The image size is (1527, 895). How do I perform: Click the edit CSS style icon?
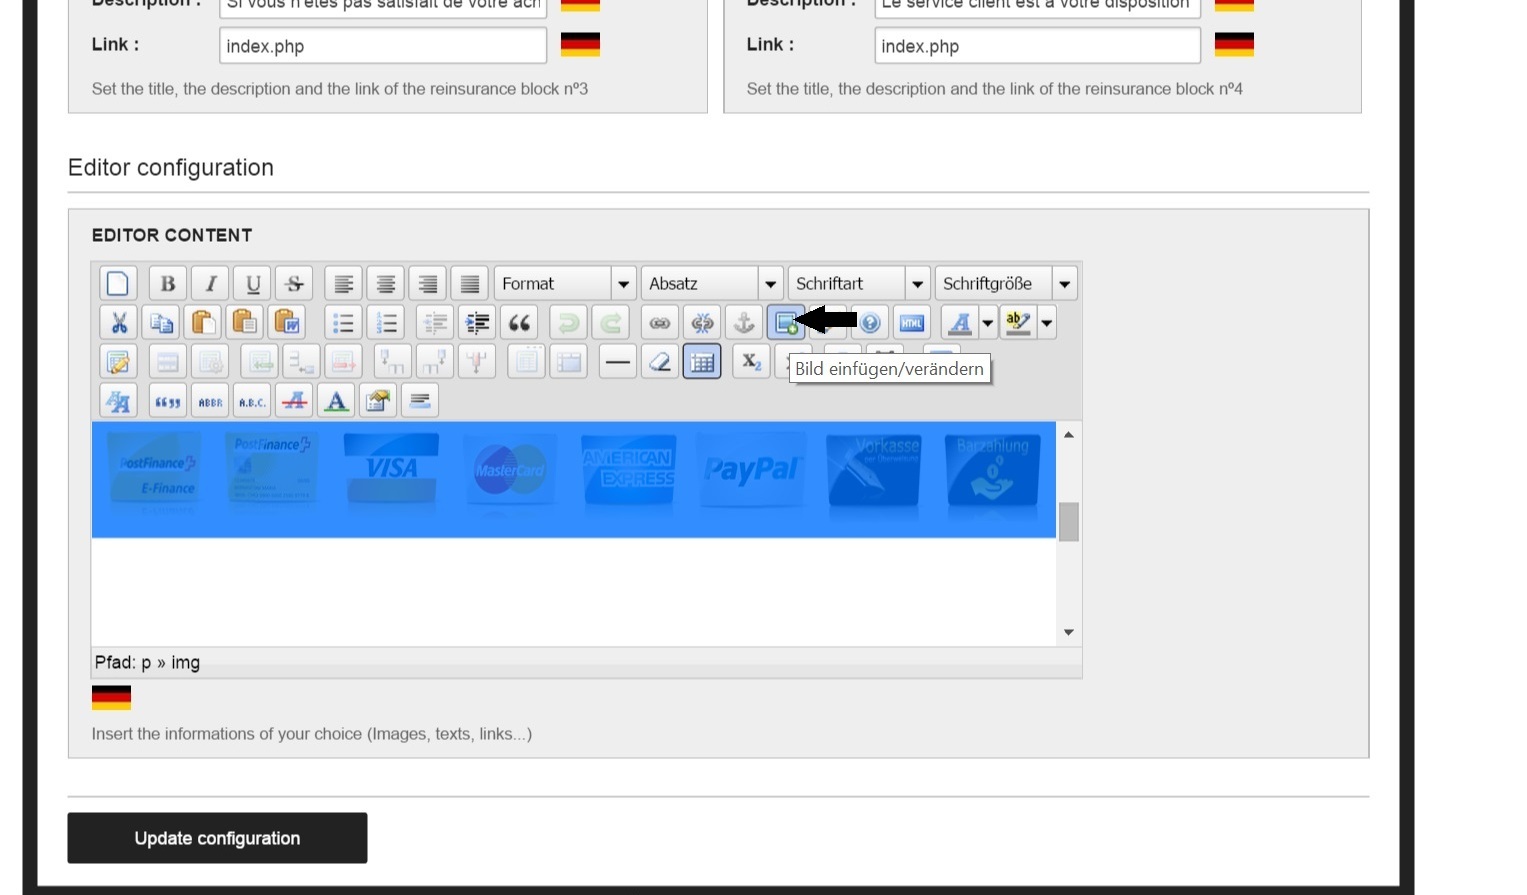coord(119,362)
